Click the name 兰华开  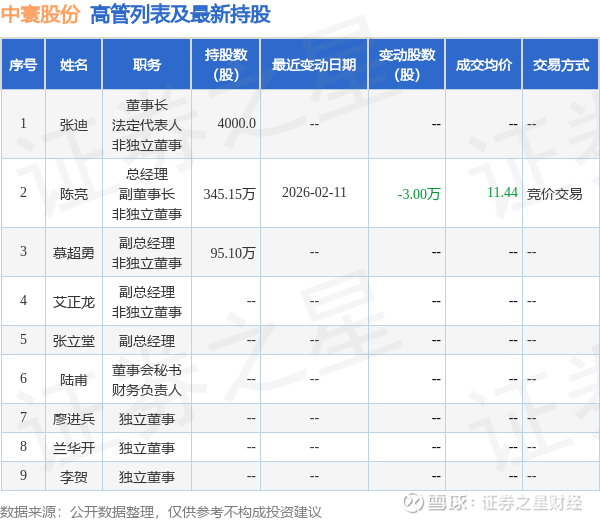pyautogui.click(x=73, y=448)
